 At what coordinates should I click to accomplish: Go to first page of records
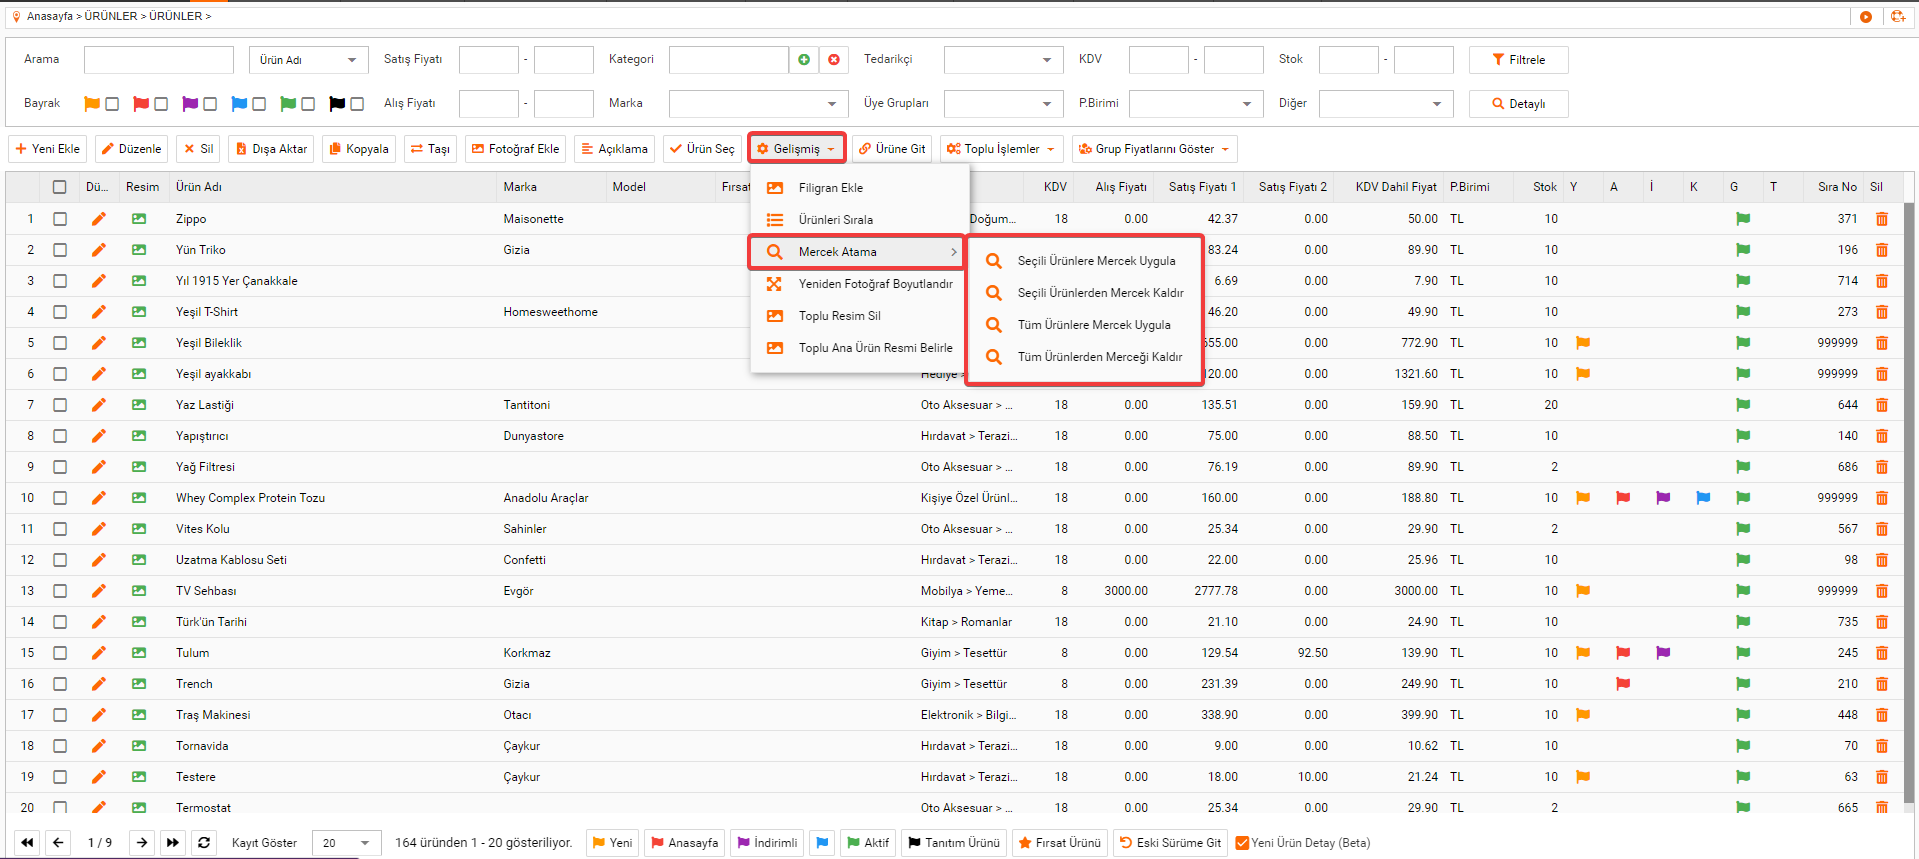[x=28, y=843]
